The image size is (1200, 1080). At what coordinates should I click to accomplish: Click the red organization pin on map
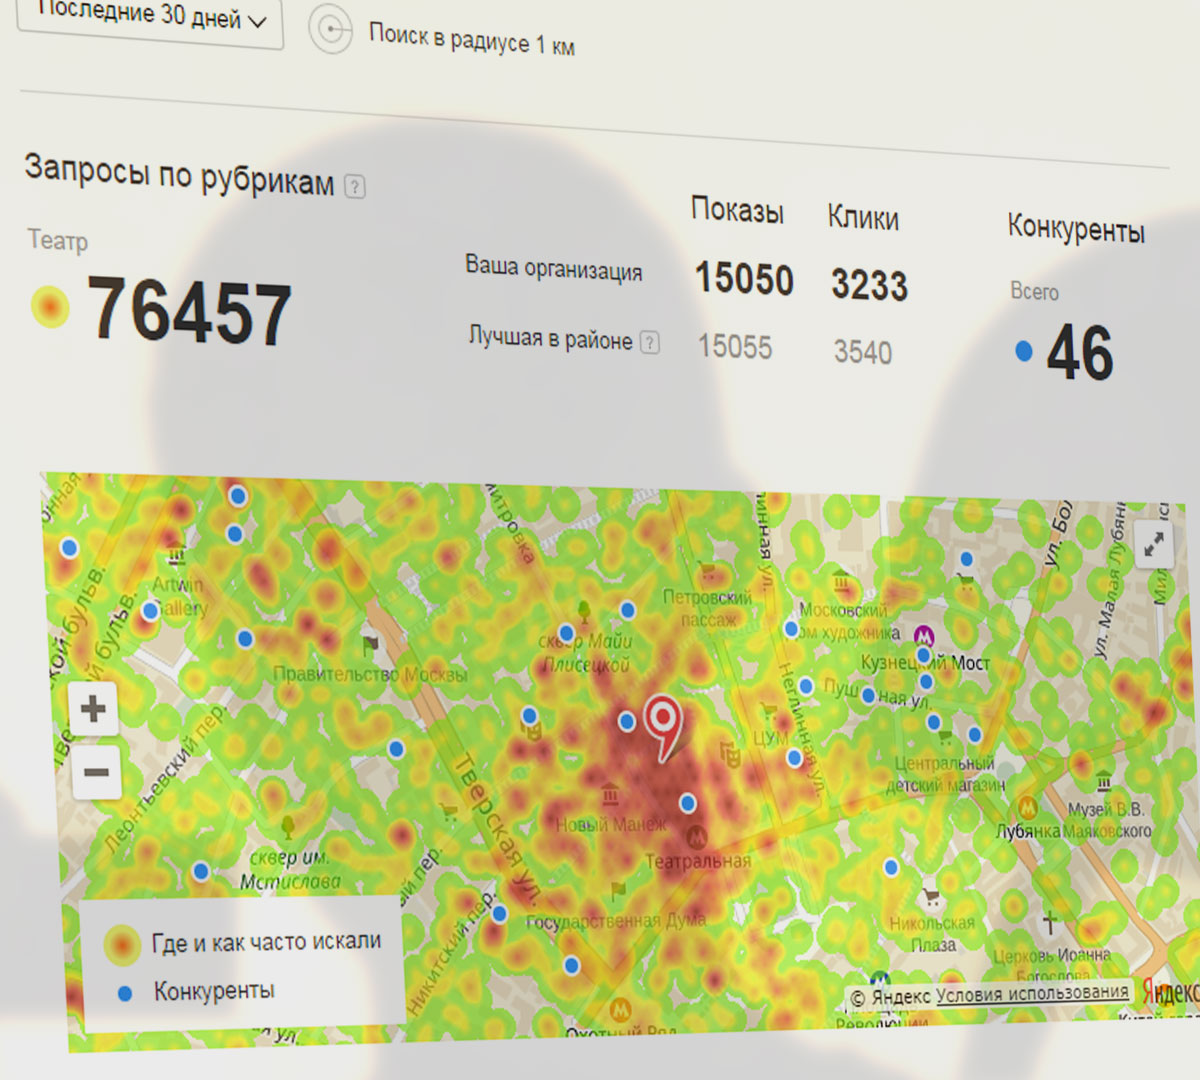pyautogui.click(x=662, y=727)
